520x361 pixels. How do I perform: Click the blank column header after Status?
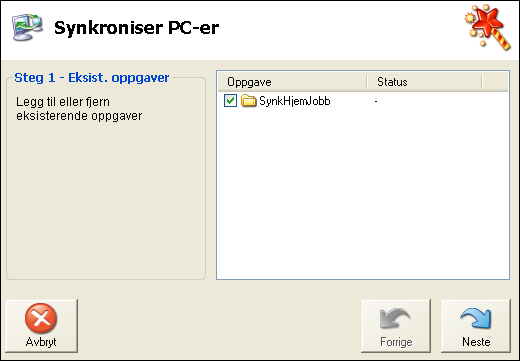click(495, 82)
